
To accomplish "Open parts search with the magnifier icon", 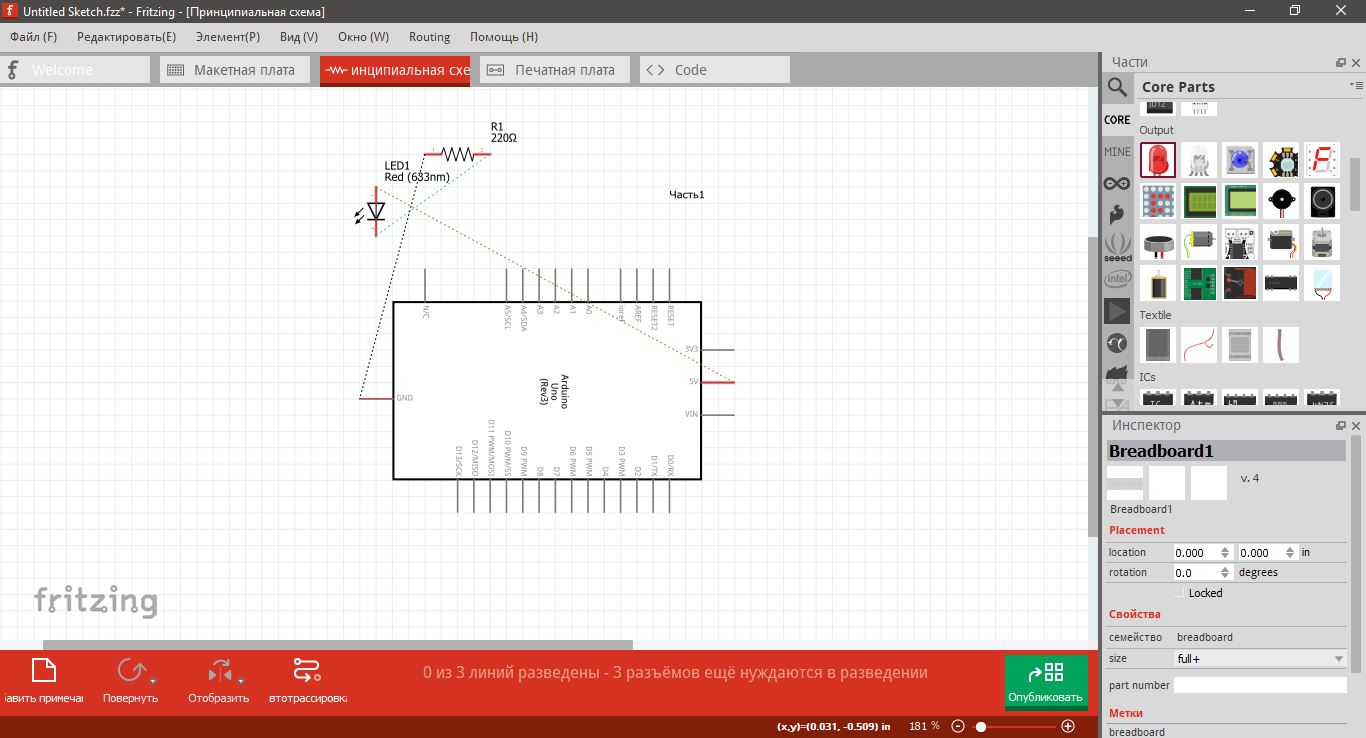I will click(1117, 87).
